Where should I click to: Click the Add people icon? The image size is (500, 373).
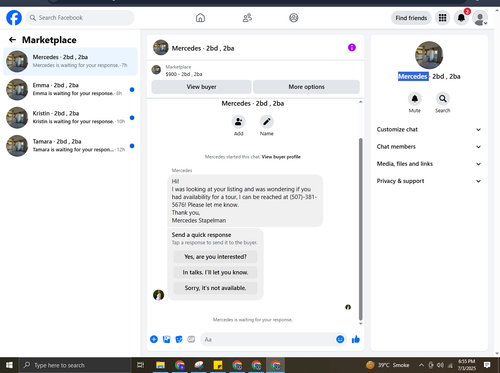(x=239, y=122)
